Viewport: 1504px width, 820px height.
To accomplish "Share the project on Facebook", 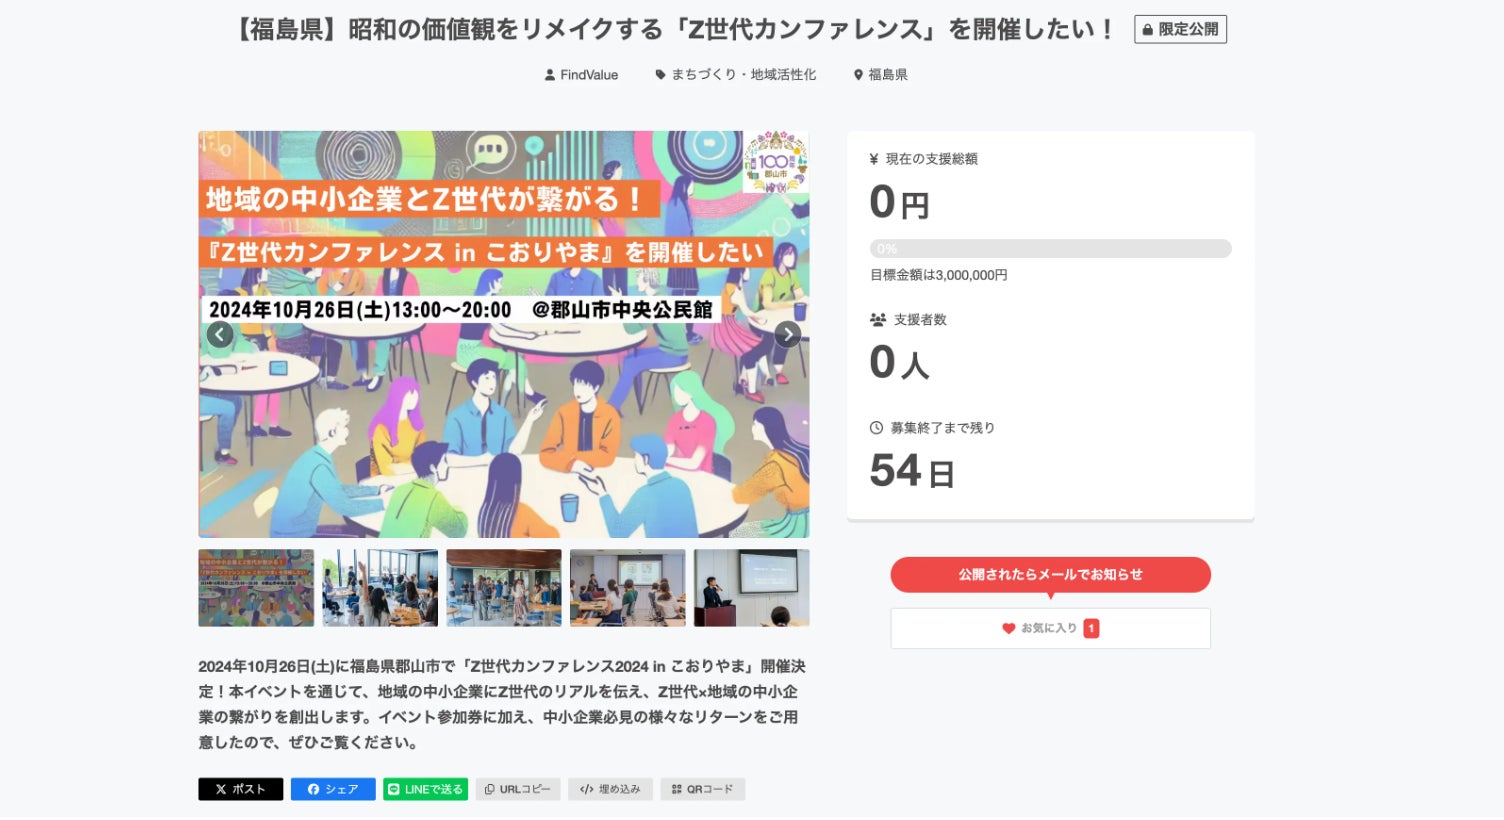I will 333,789.
